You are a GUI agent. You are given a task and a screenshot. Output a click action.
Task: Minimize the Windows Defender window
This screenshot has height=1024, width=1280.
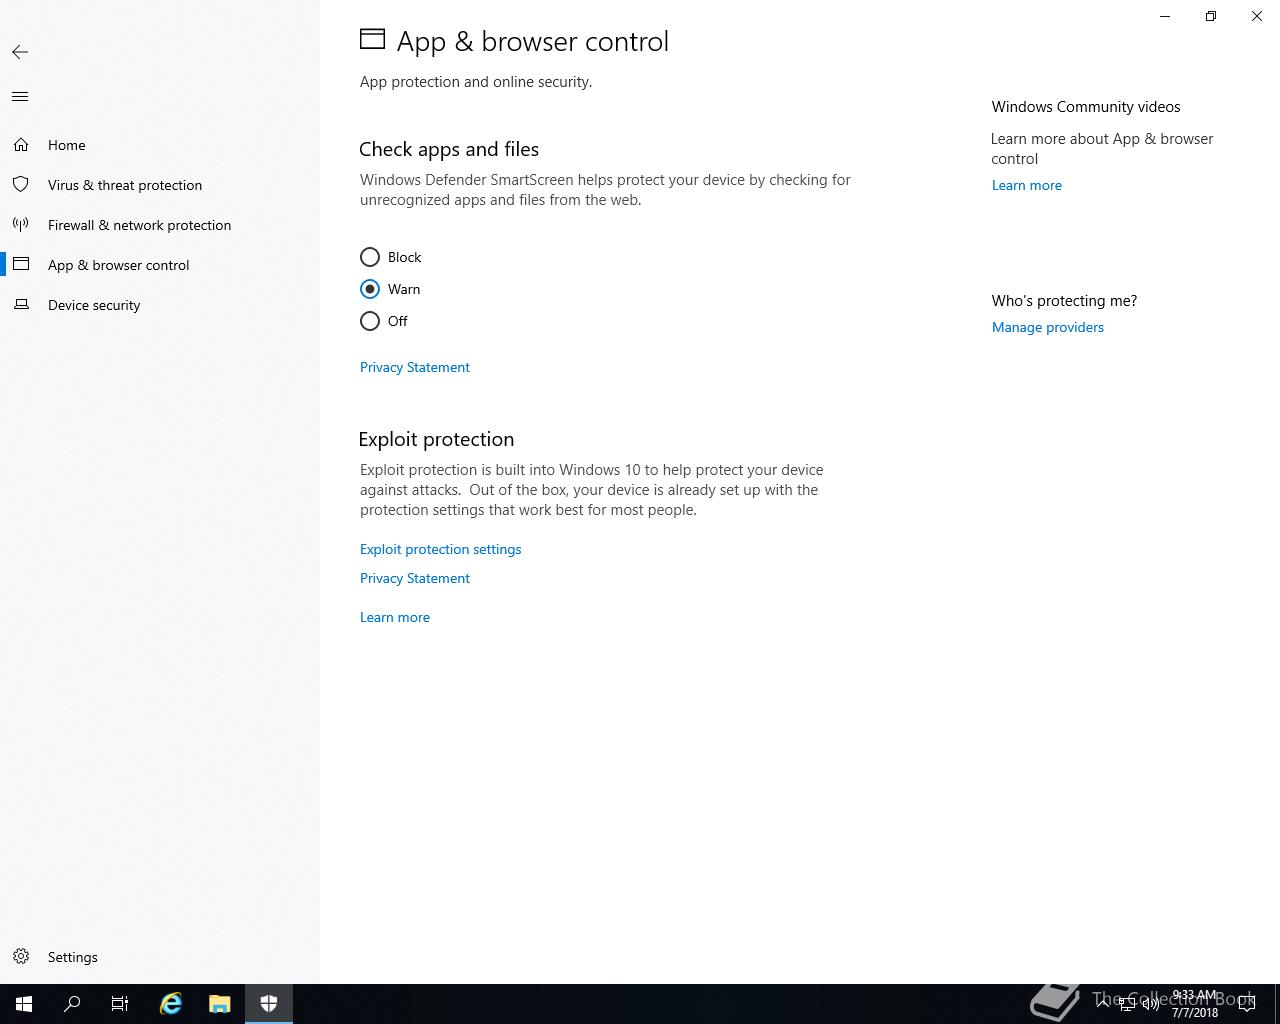1165,16
